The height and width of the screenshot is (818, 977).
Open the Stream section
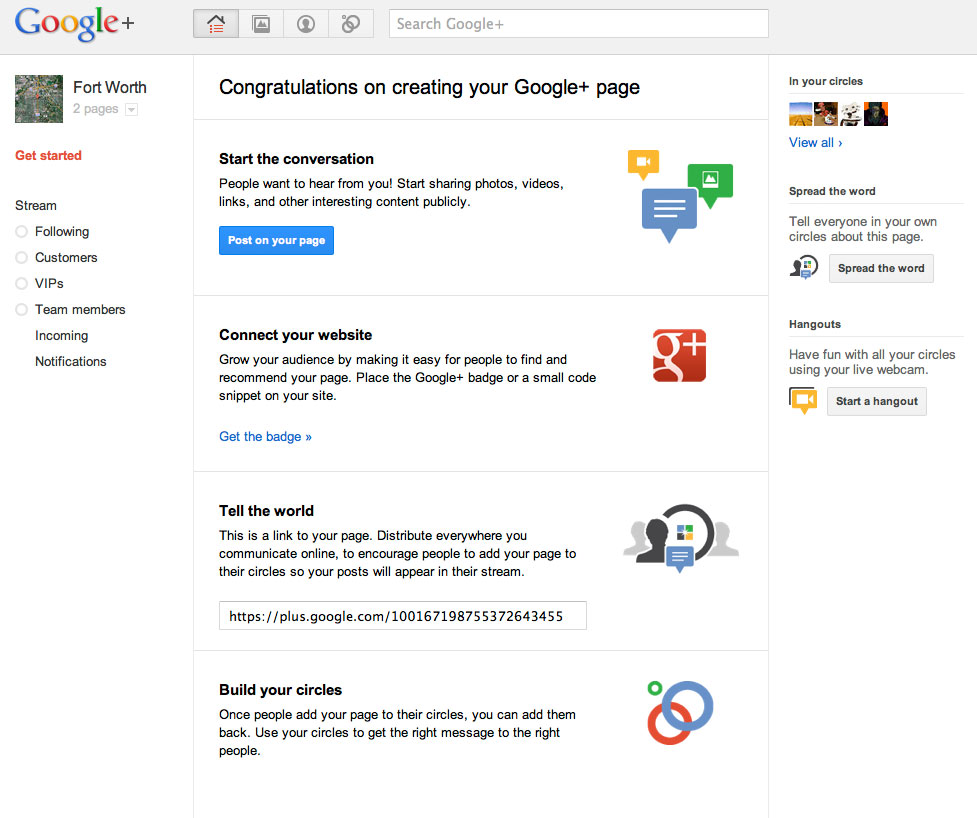(36, 206)
